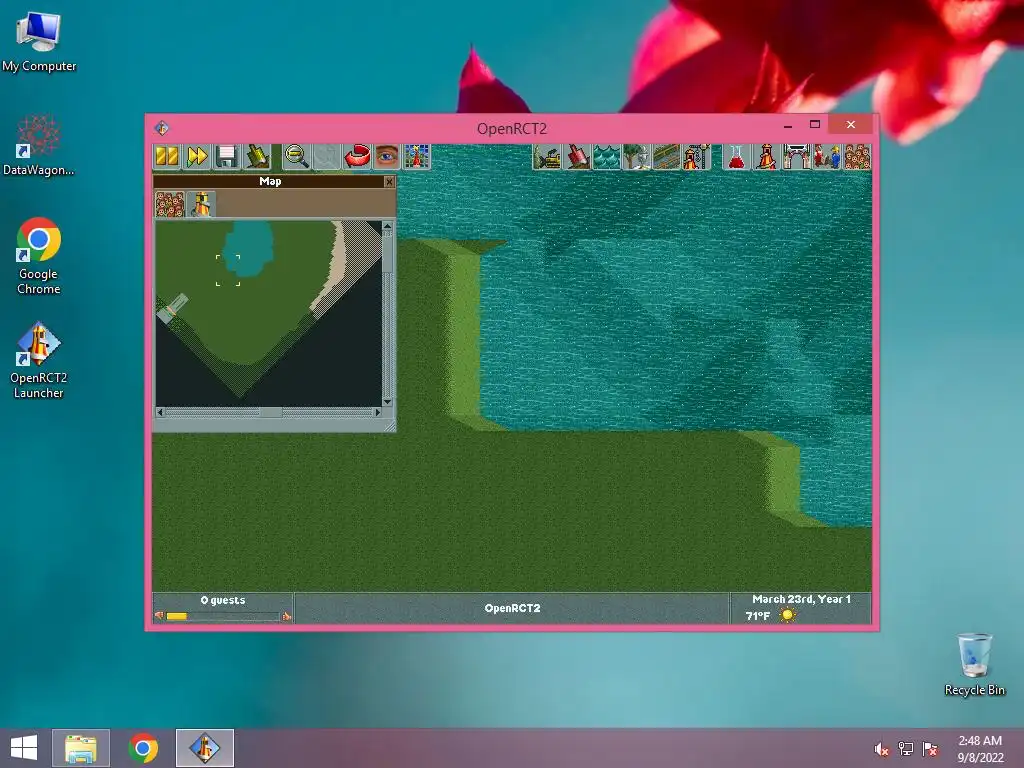The width and height of the screenshot is (1024, 768).
Task: Click the 71°F temperature readout
Action: (758, 615)
